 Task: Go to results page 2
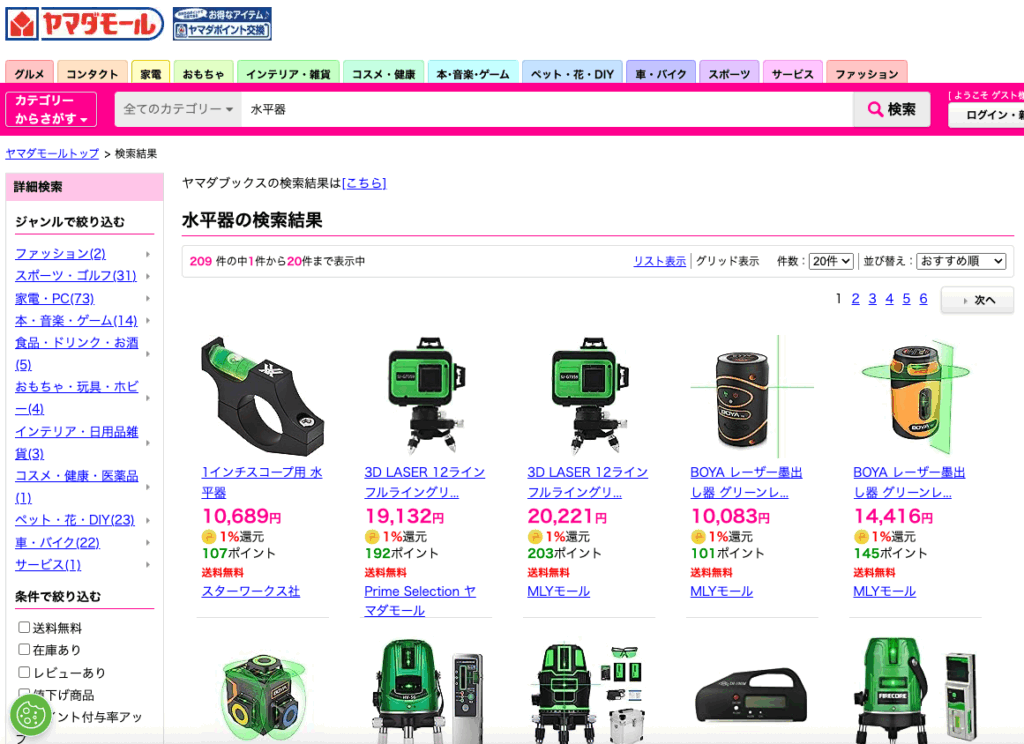point(856,299)
